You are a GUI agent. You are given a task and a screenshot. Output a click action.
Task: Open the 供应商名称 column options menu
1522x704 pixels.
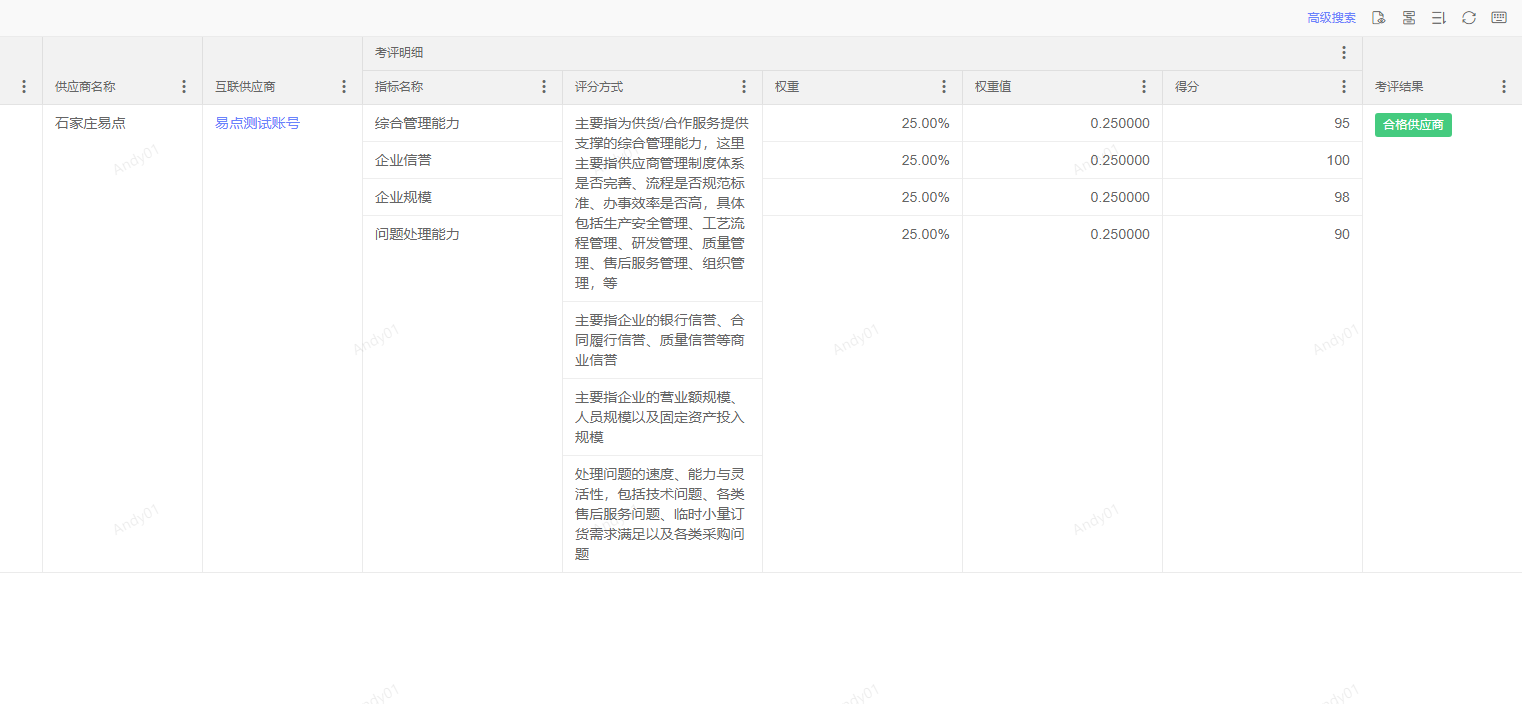point(184,87)
